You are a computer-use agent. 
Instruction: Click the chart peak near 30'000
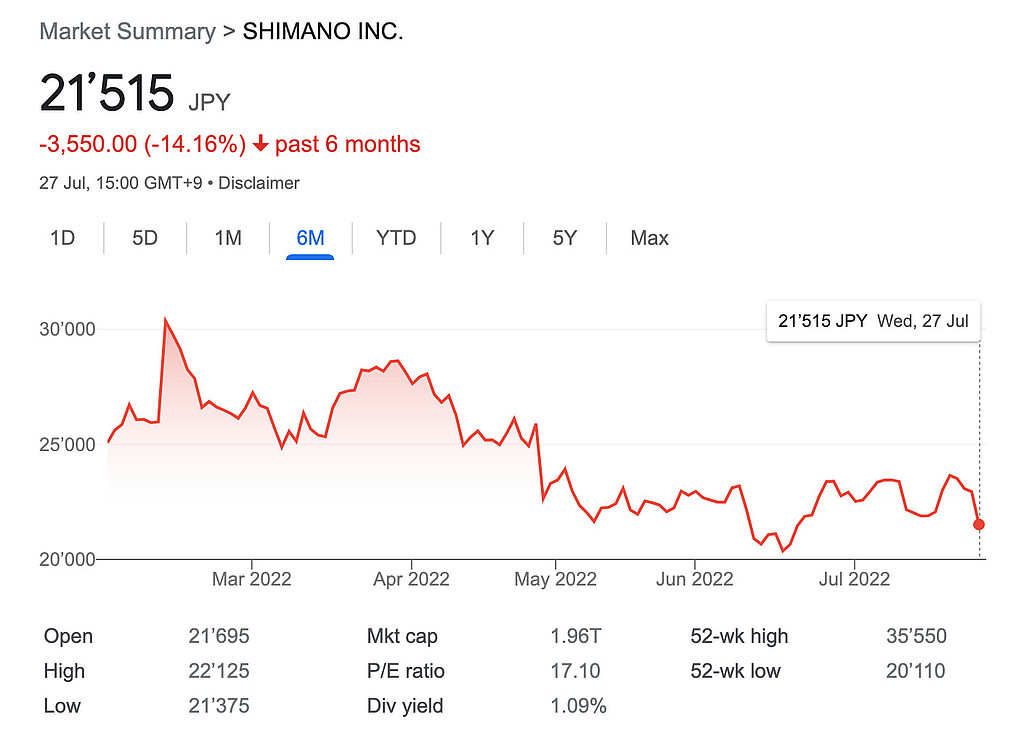point(165,320)
